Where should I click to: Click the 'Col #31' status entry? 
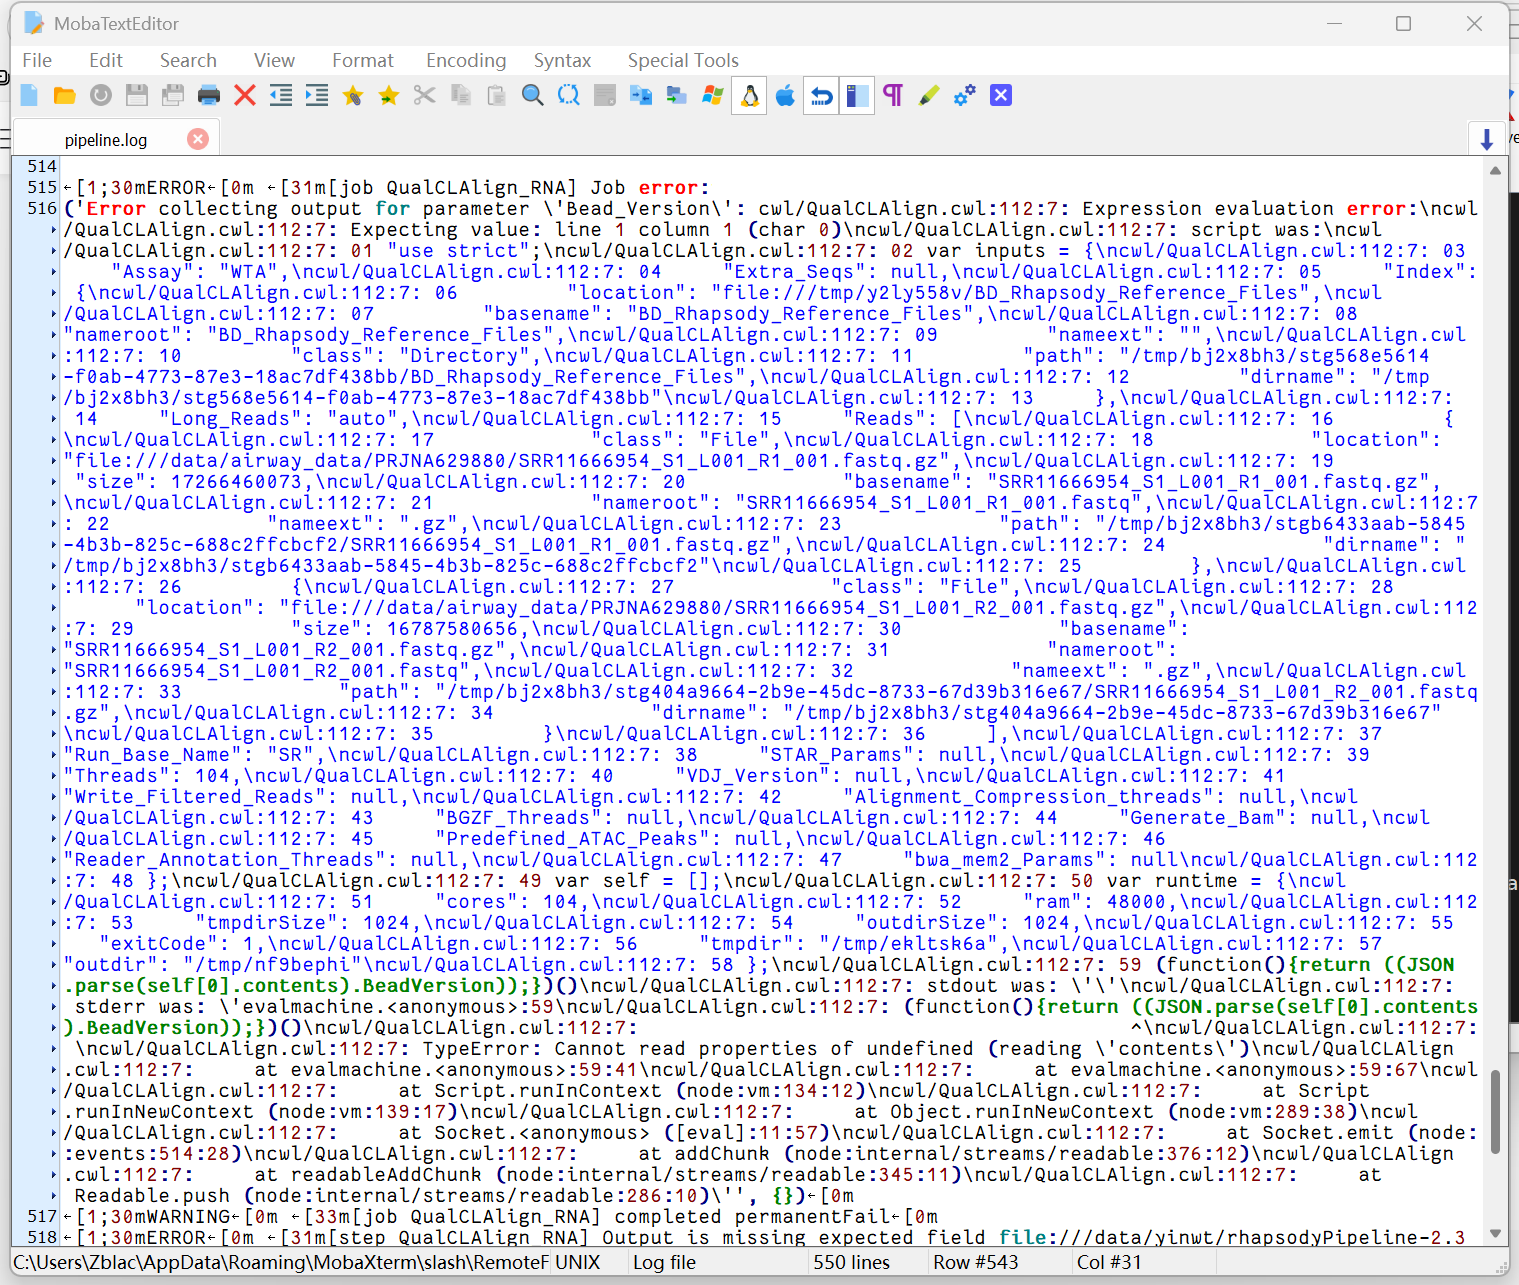point(1109,1262)
